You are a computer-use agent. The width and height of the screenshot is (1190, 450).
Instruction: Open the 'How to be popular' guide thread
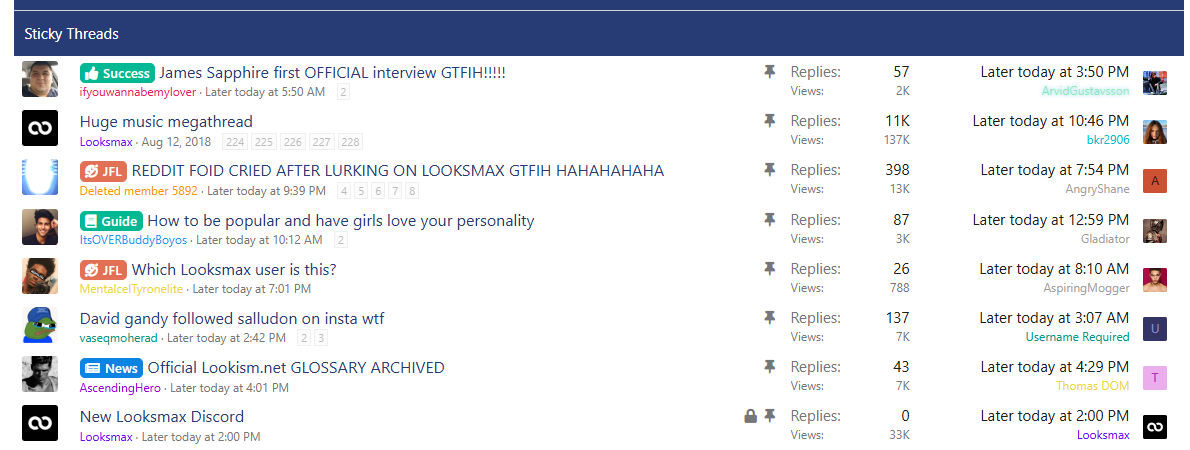coord(340,221)
